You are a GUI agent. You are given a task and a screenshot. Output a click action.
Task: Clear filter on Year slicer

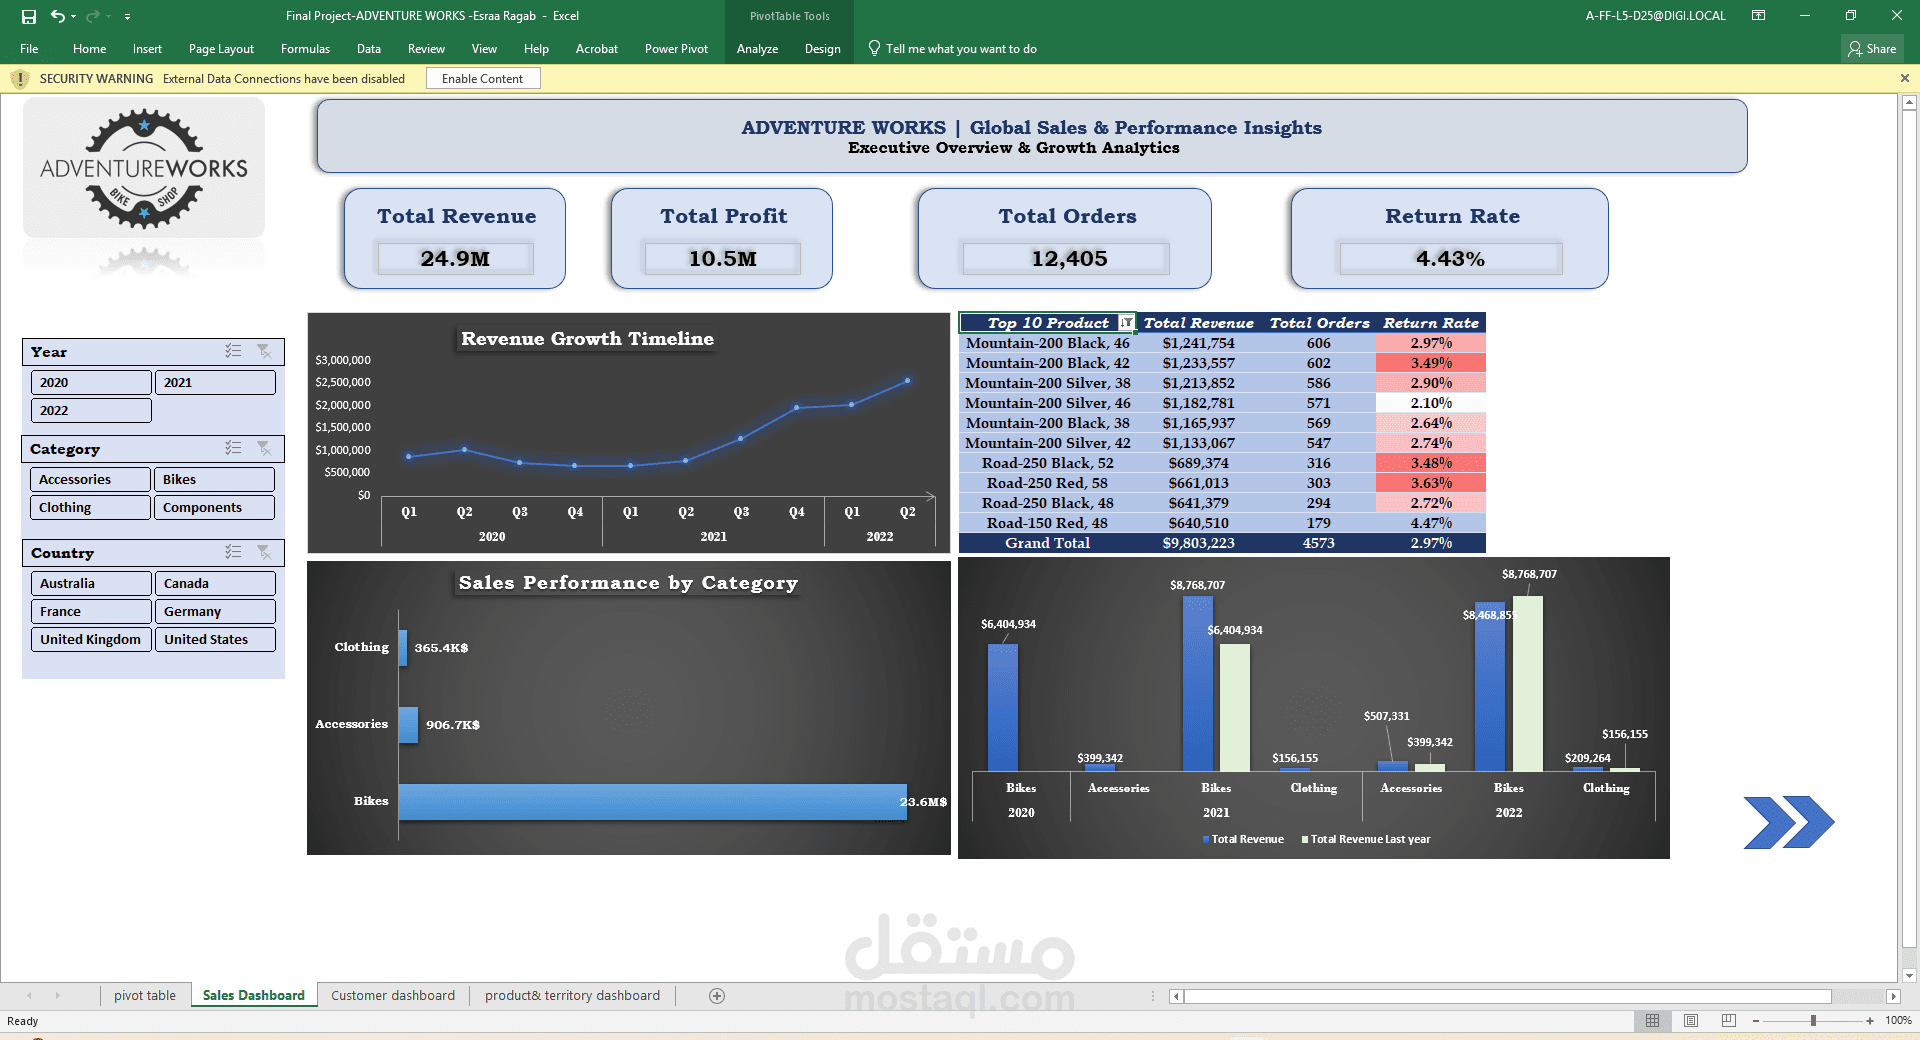point(264,351)
